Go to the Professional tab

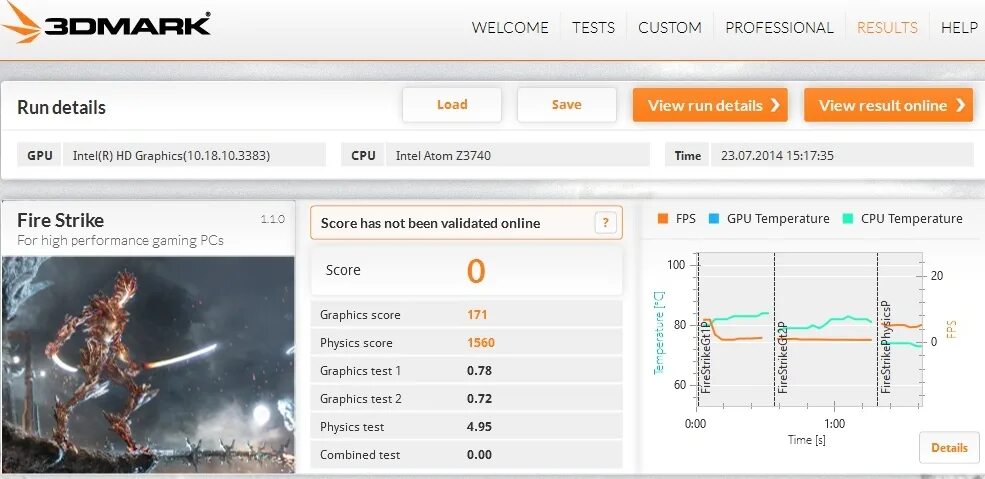click(x=779, y=28)
